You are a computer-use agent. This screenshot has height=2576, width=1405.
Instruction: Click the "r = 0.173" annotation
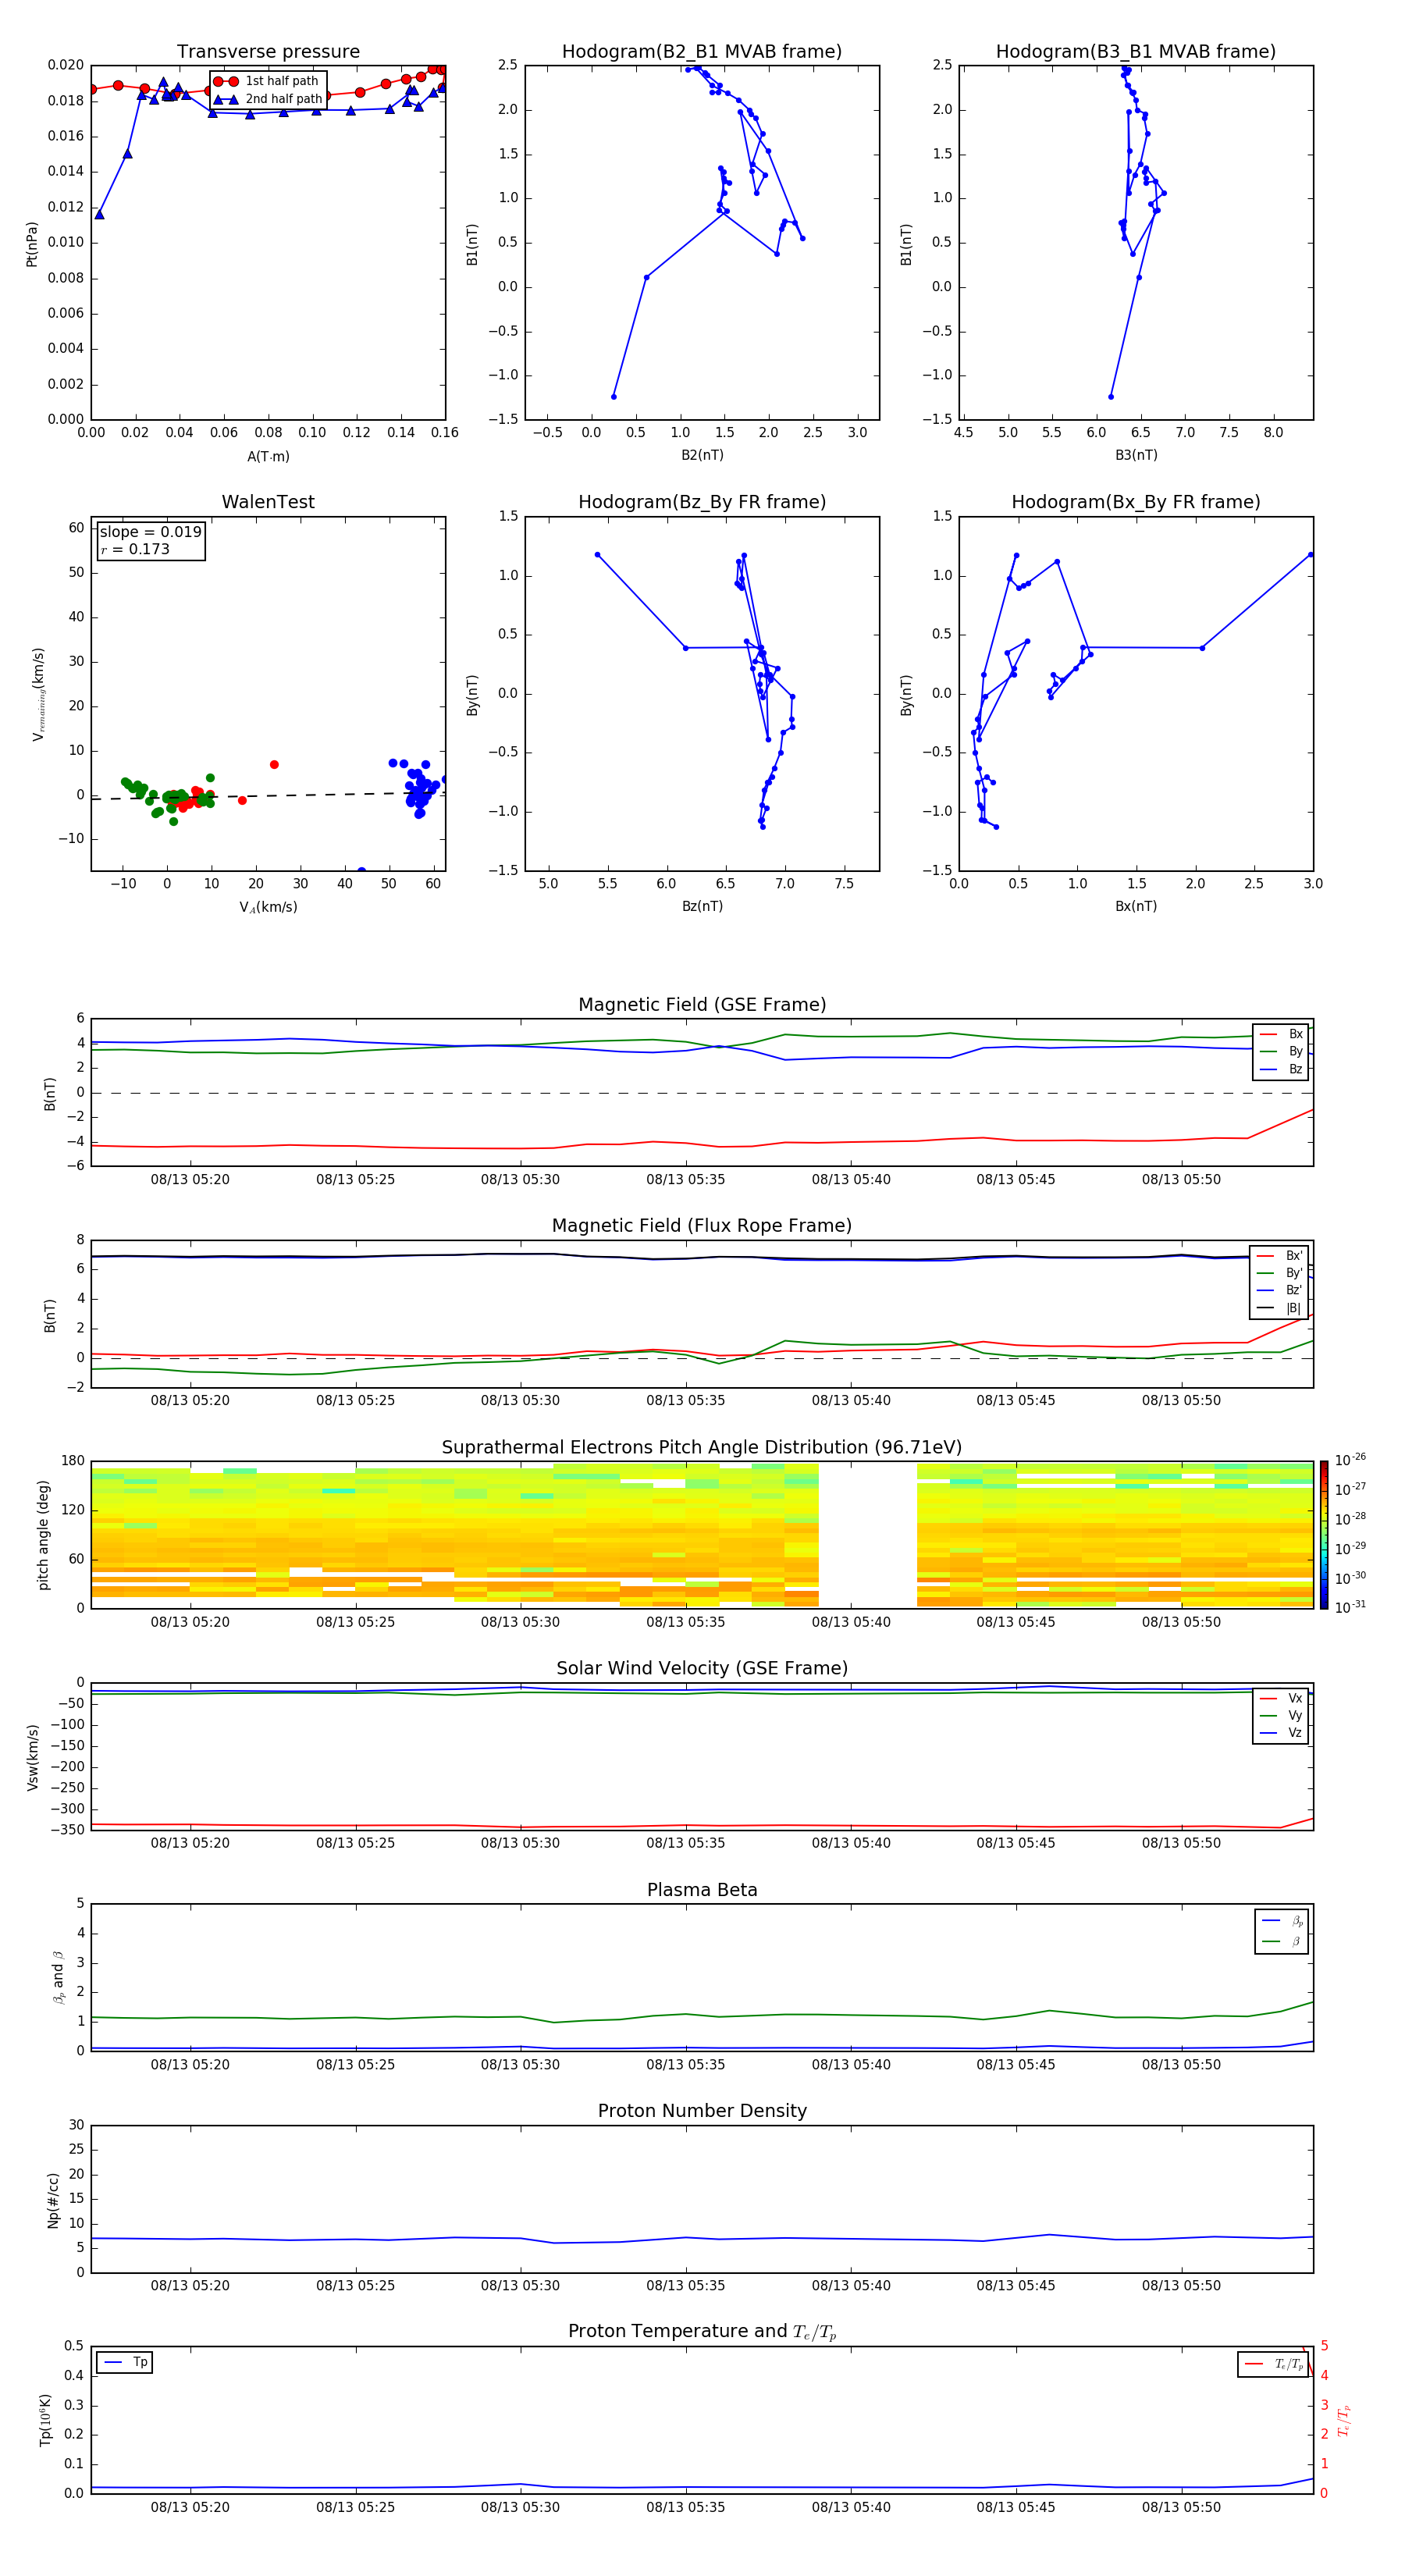coord(135,549)
